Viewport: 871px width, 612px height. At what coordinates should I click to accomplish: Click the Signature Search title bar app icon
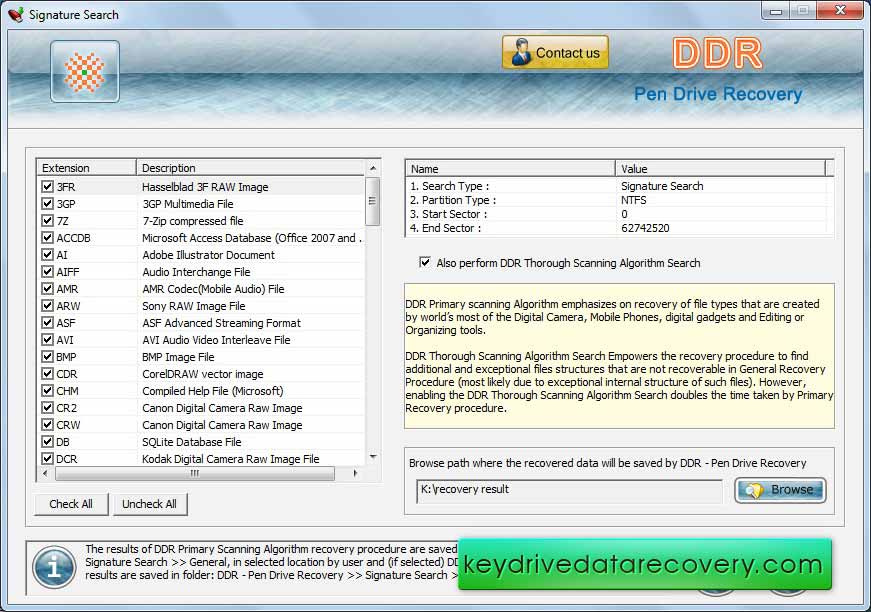tap(16, 14)
